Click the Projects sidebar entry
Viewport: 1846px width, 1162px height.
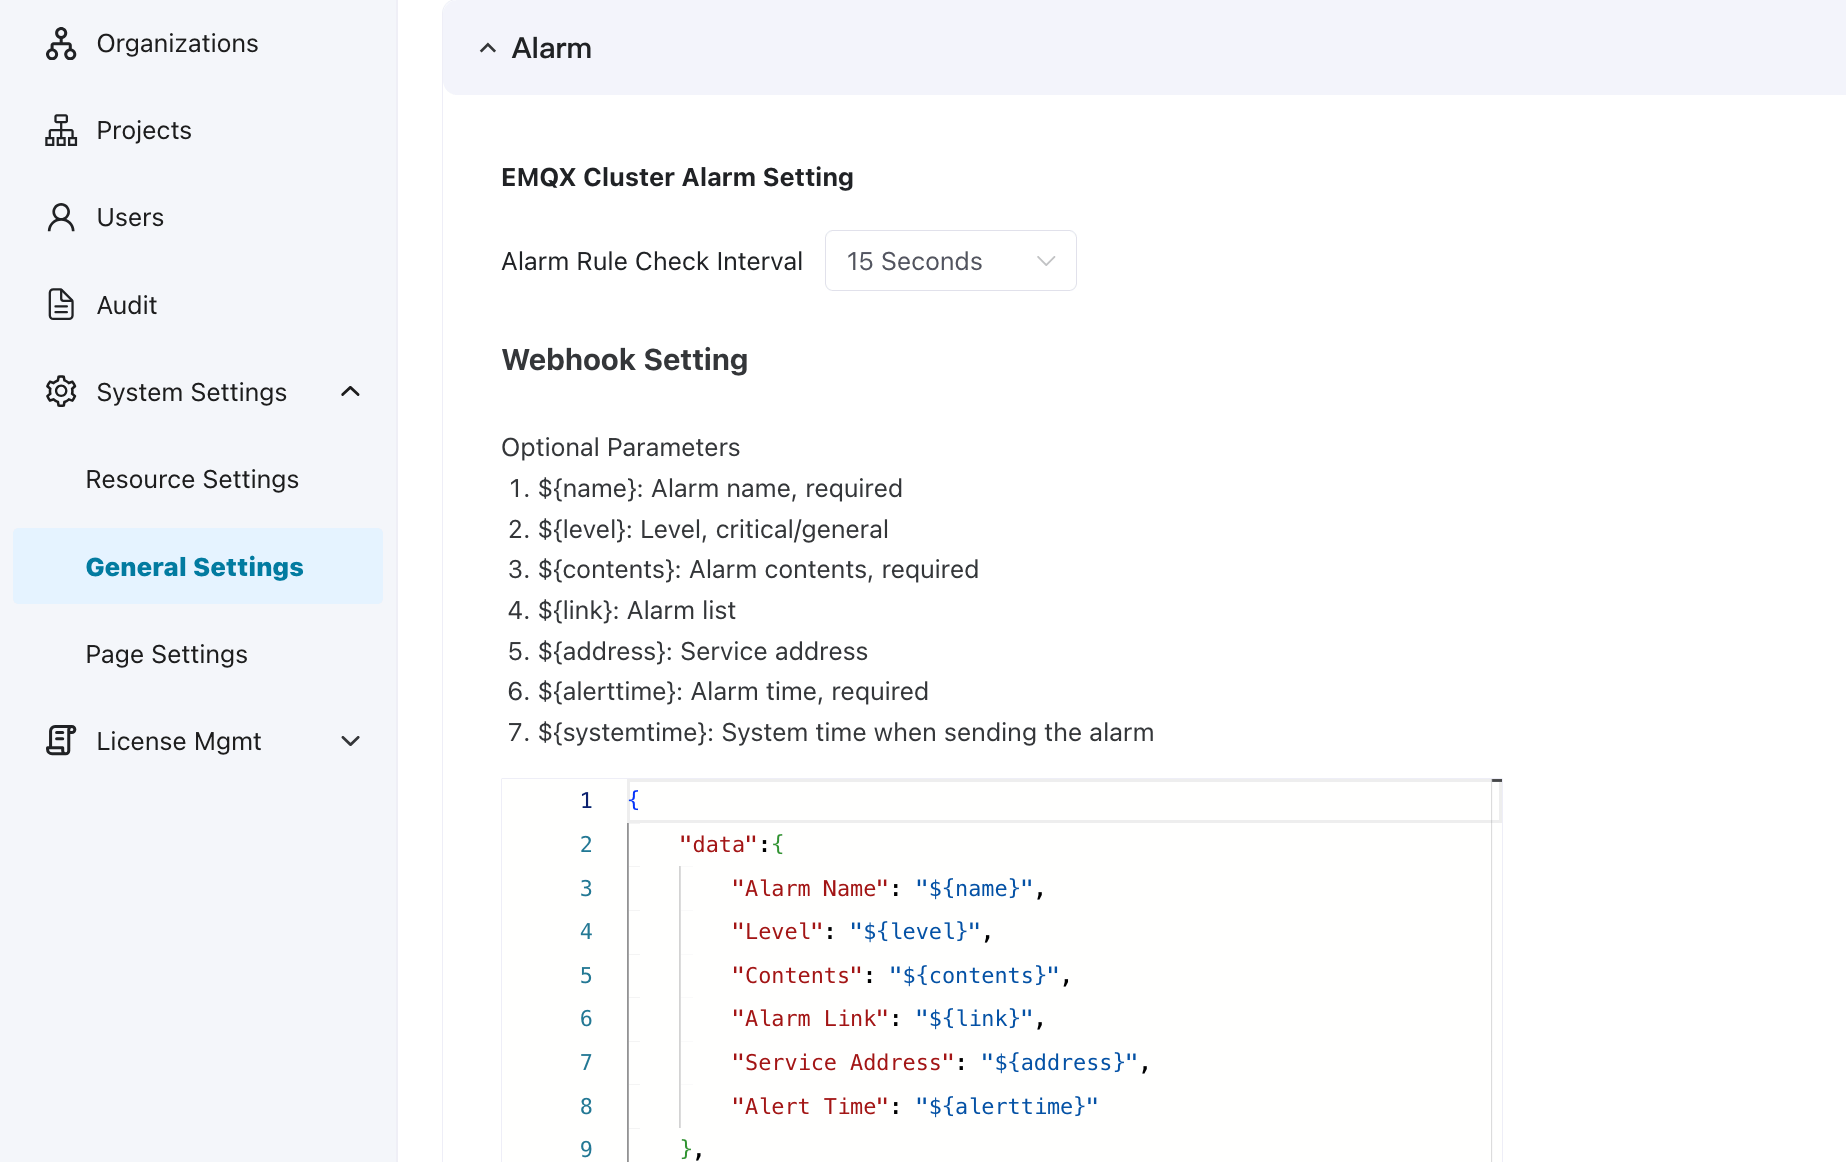click(144, 129)
